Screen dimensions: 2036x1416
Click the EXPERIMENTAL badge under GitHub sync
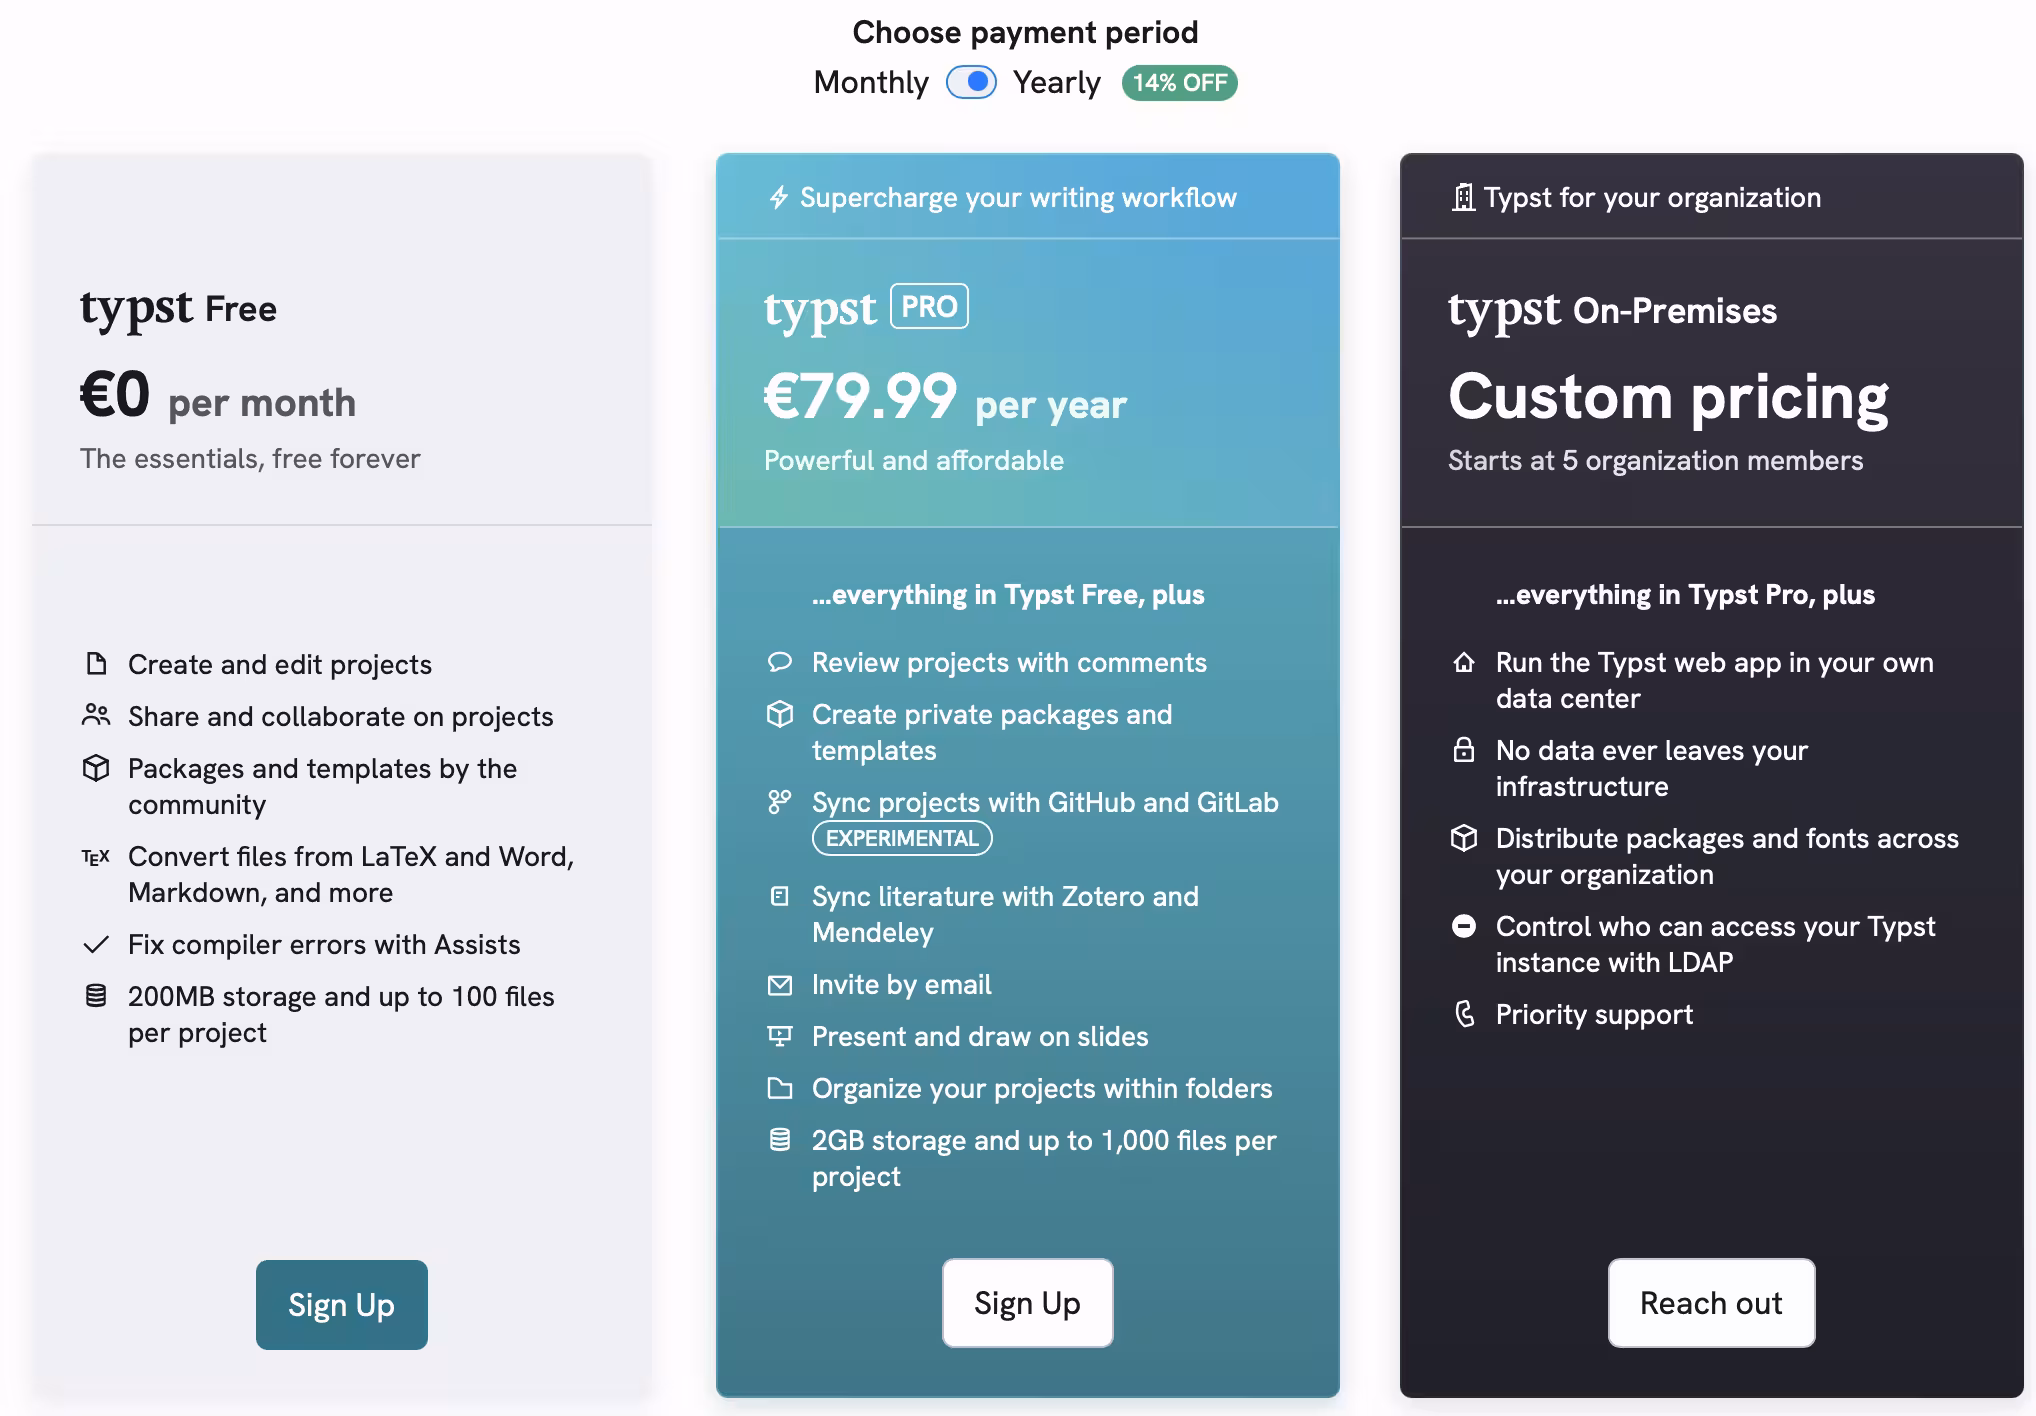[901, 838]
